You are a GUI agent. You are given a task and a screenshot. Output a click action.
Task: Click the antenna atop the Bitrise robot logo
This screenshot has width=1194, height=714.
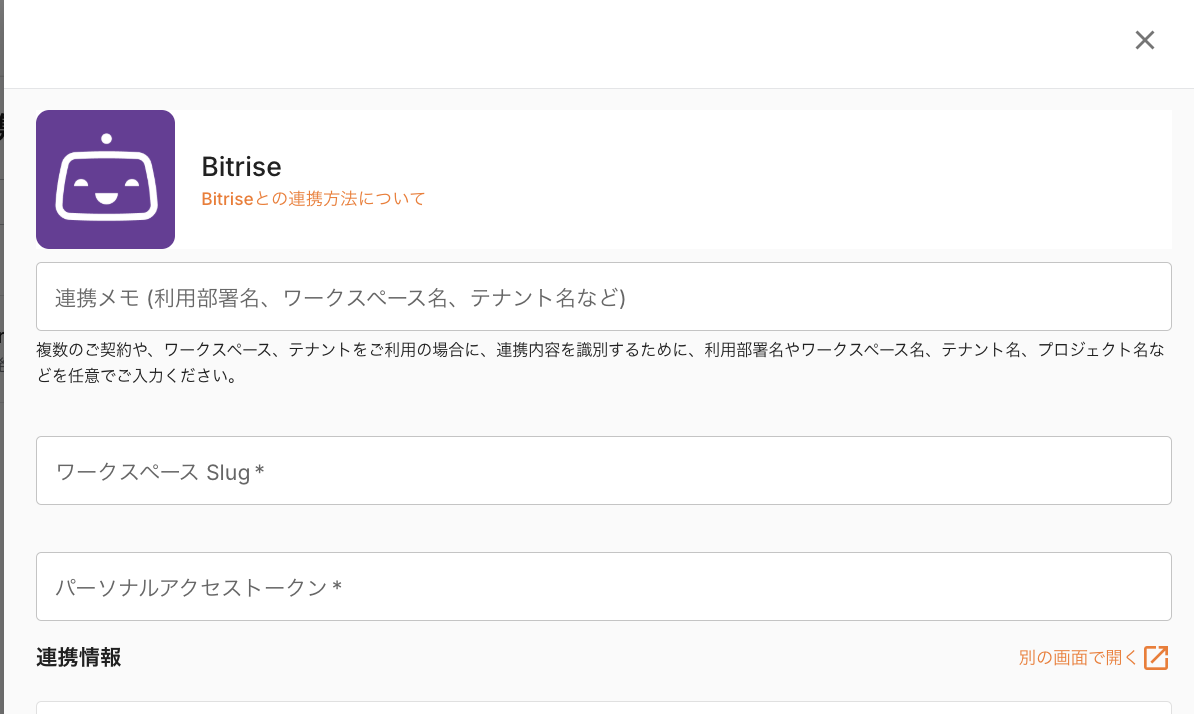pyautogui.click(x=105, y=138)
